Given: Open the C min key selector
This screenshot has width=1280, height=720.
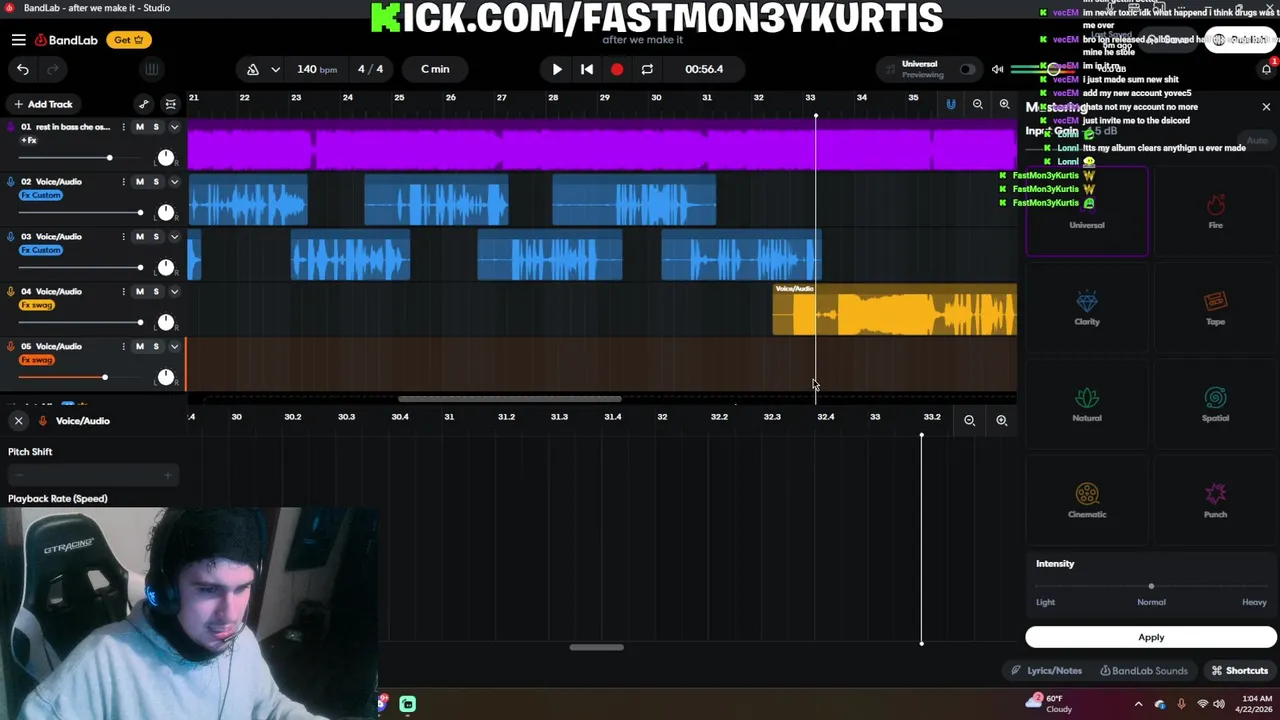Looking at the screenshot, I should 435,69.
